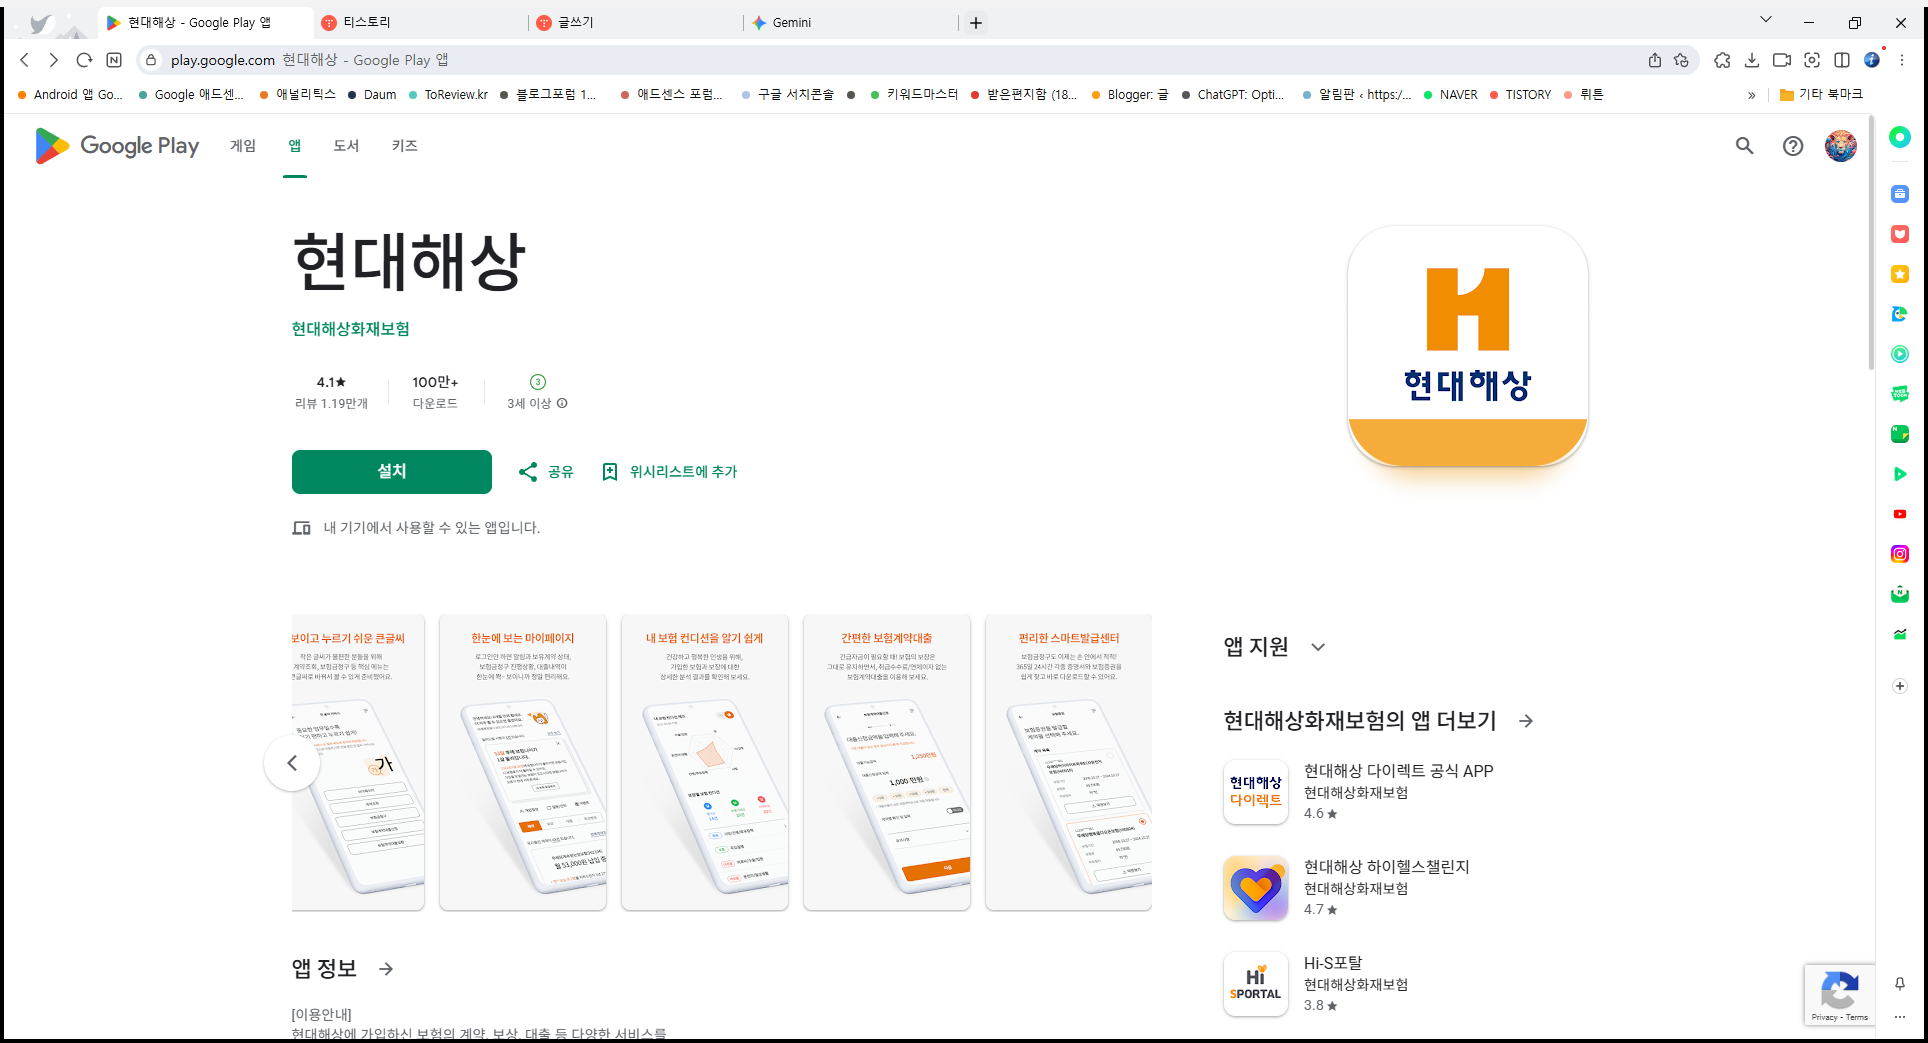Open the tab search dropdown arrow
Screen dimensions: 1928x1043
pos(1765,19)
